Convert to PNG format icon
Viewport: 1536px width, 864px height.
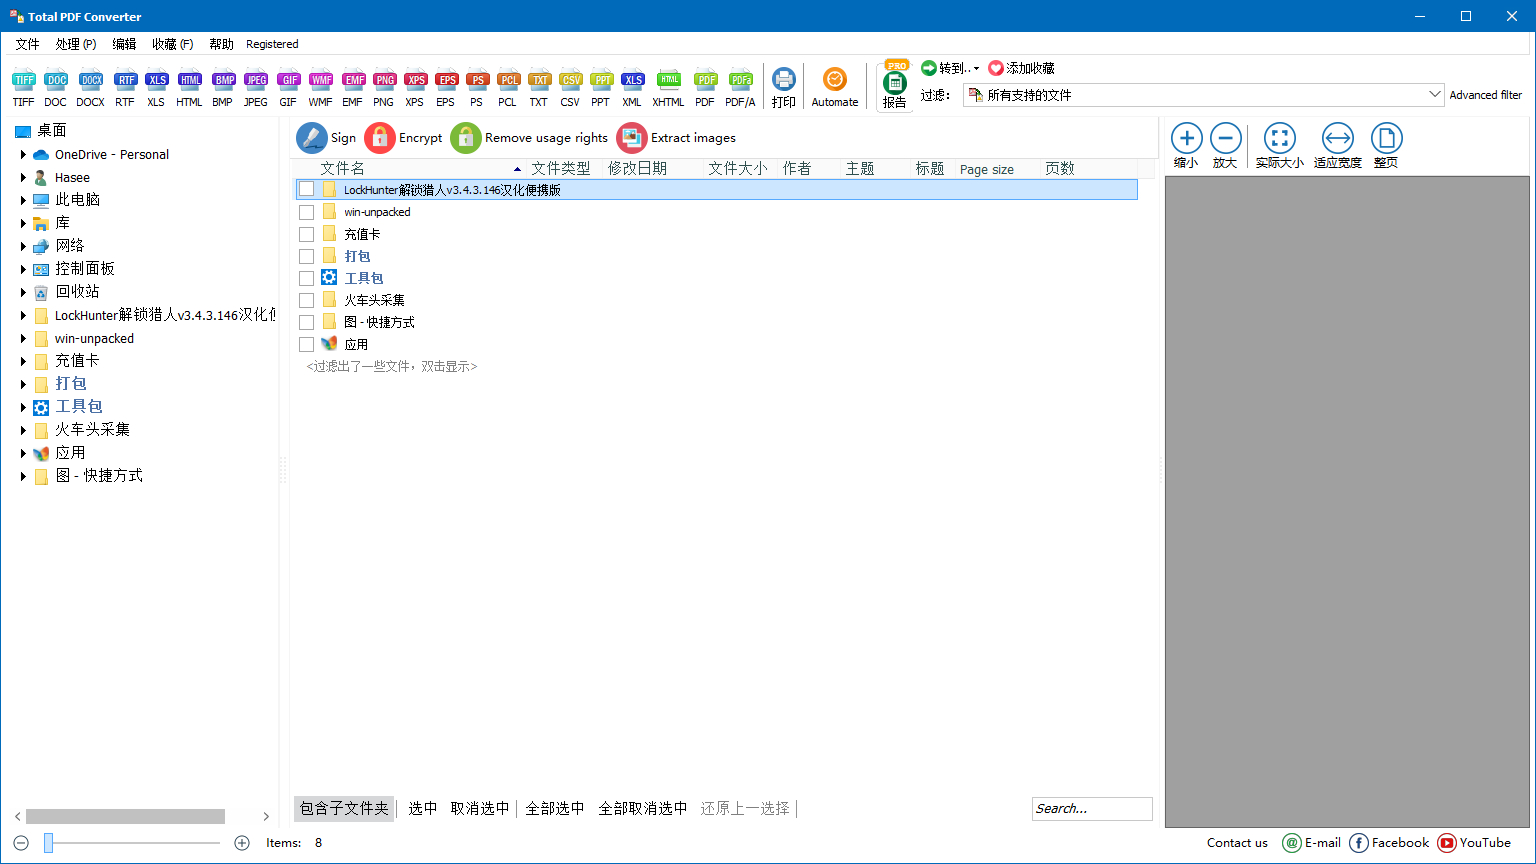[x=384, y=88]
